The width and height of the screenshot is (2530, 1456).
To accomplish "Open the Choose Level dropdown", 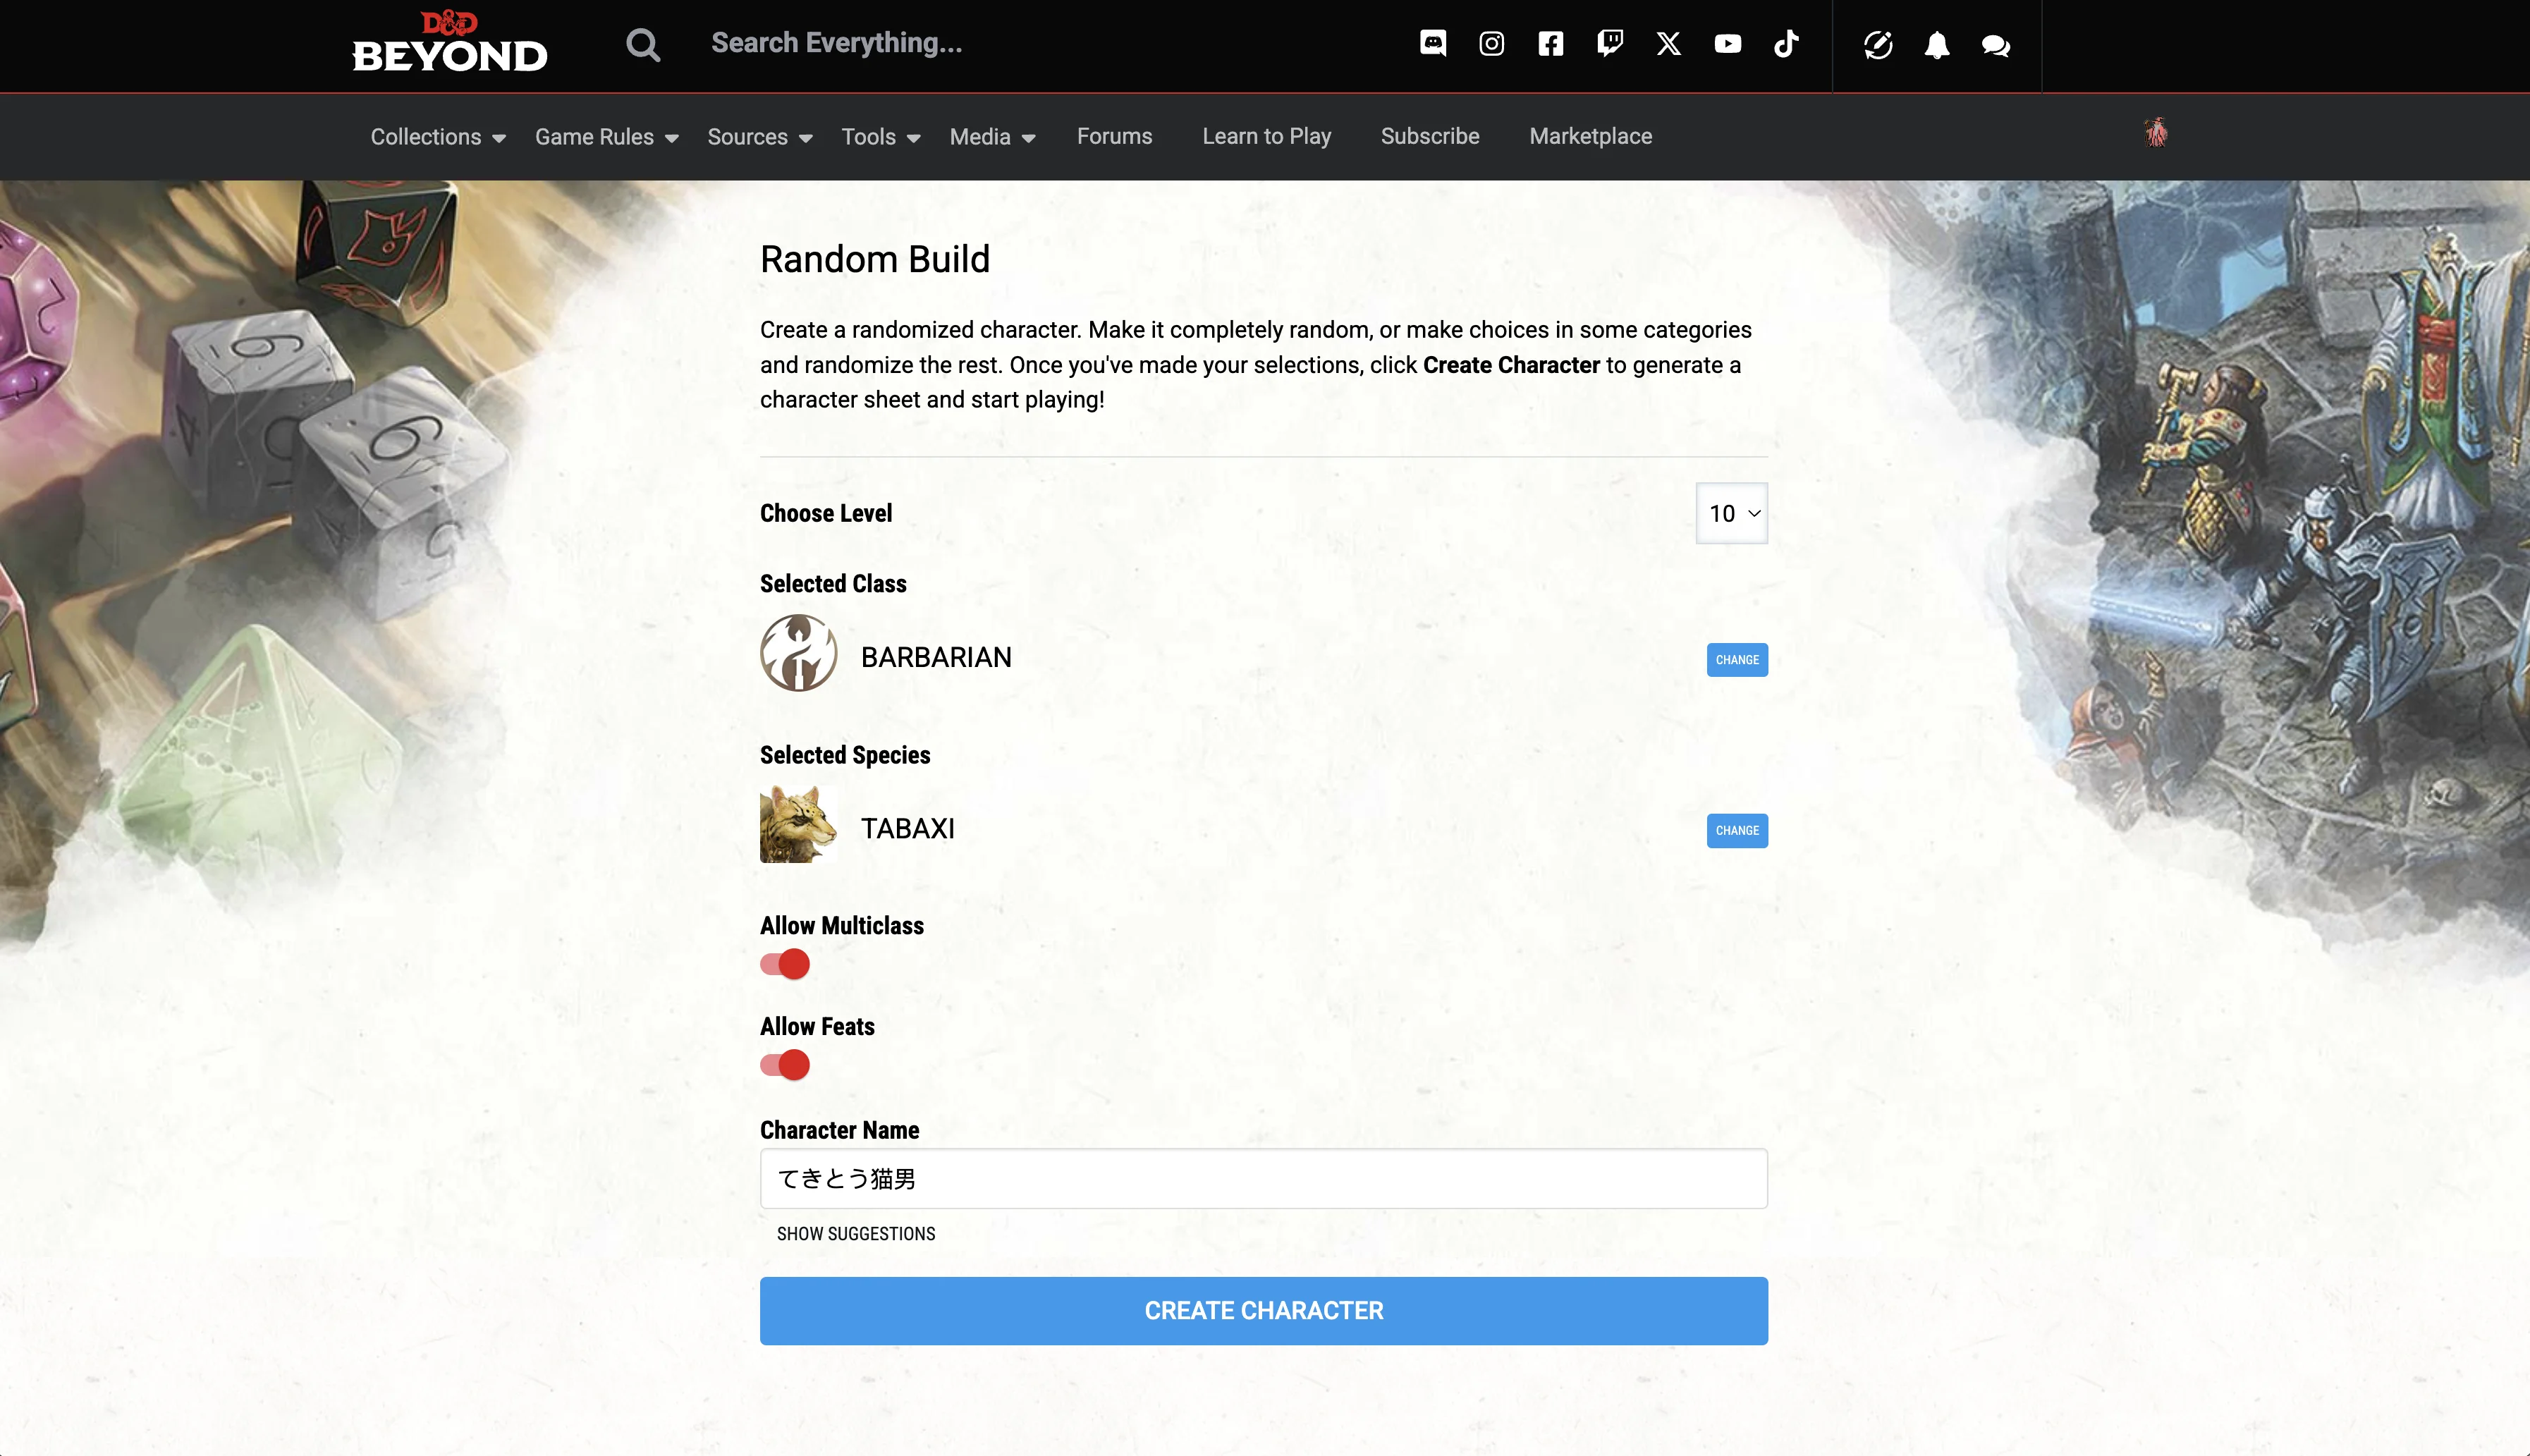I will coord(1731,513).
